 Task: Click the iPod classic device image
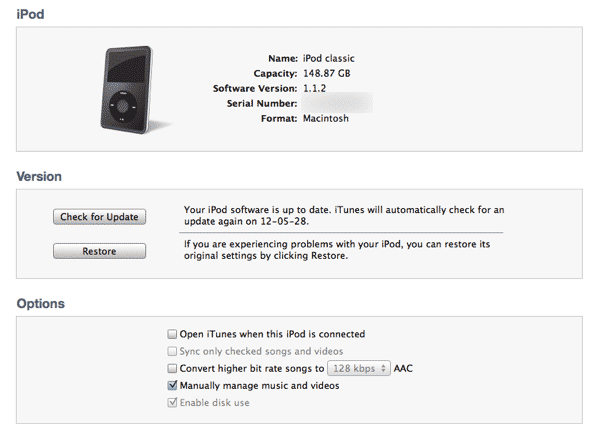[125, 88]
